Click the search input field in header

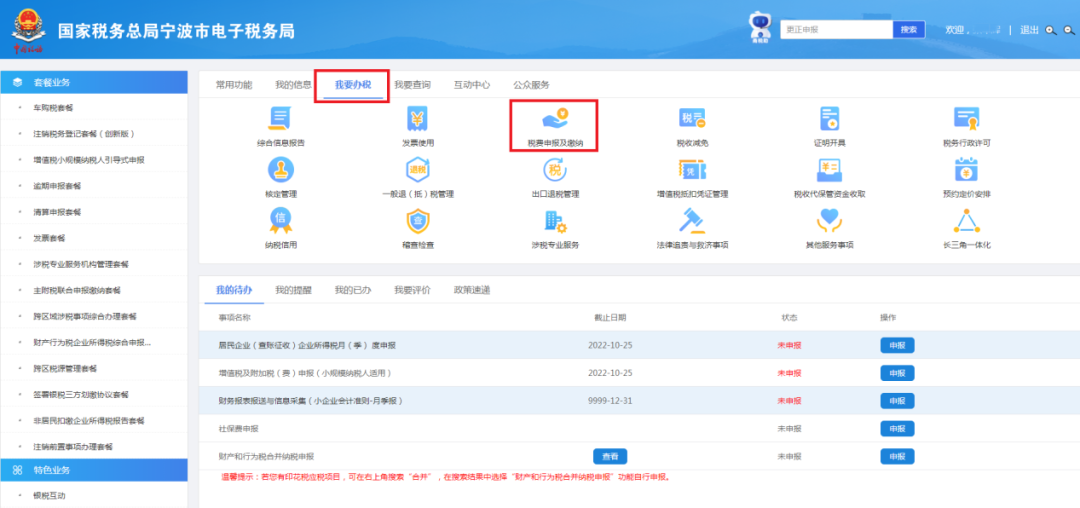click(836, 30)
